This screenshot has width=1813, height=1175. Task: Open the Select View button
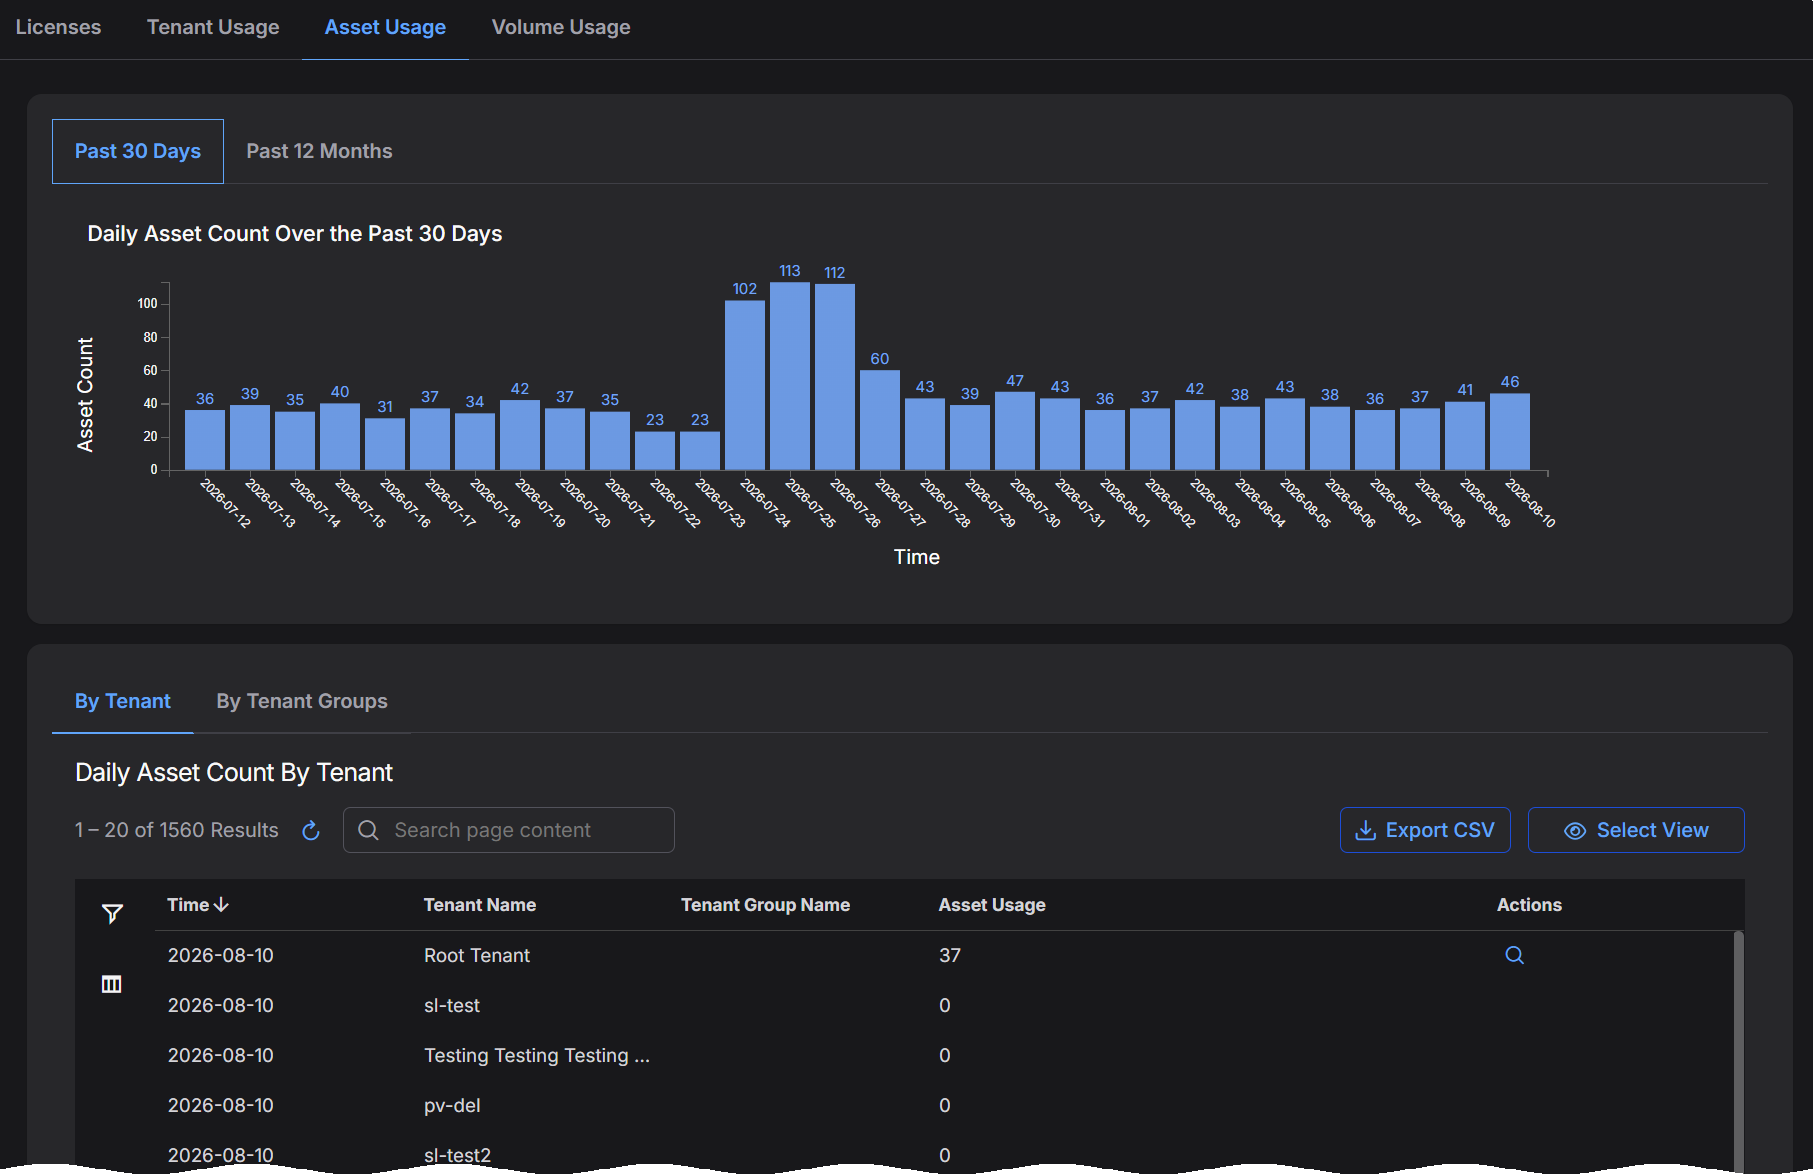1636,830
